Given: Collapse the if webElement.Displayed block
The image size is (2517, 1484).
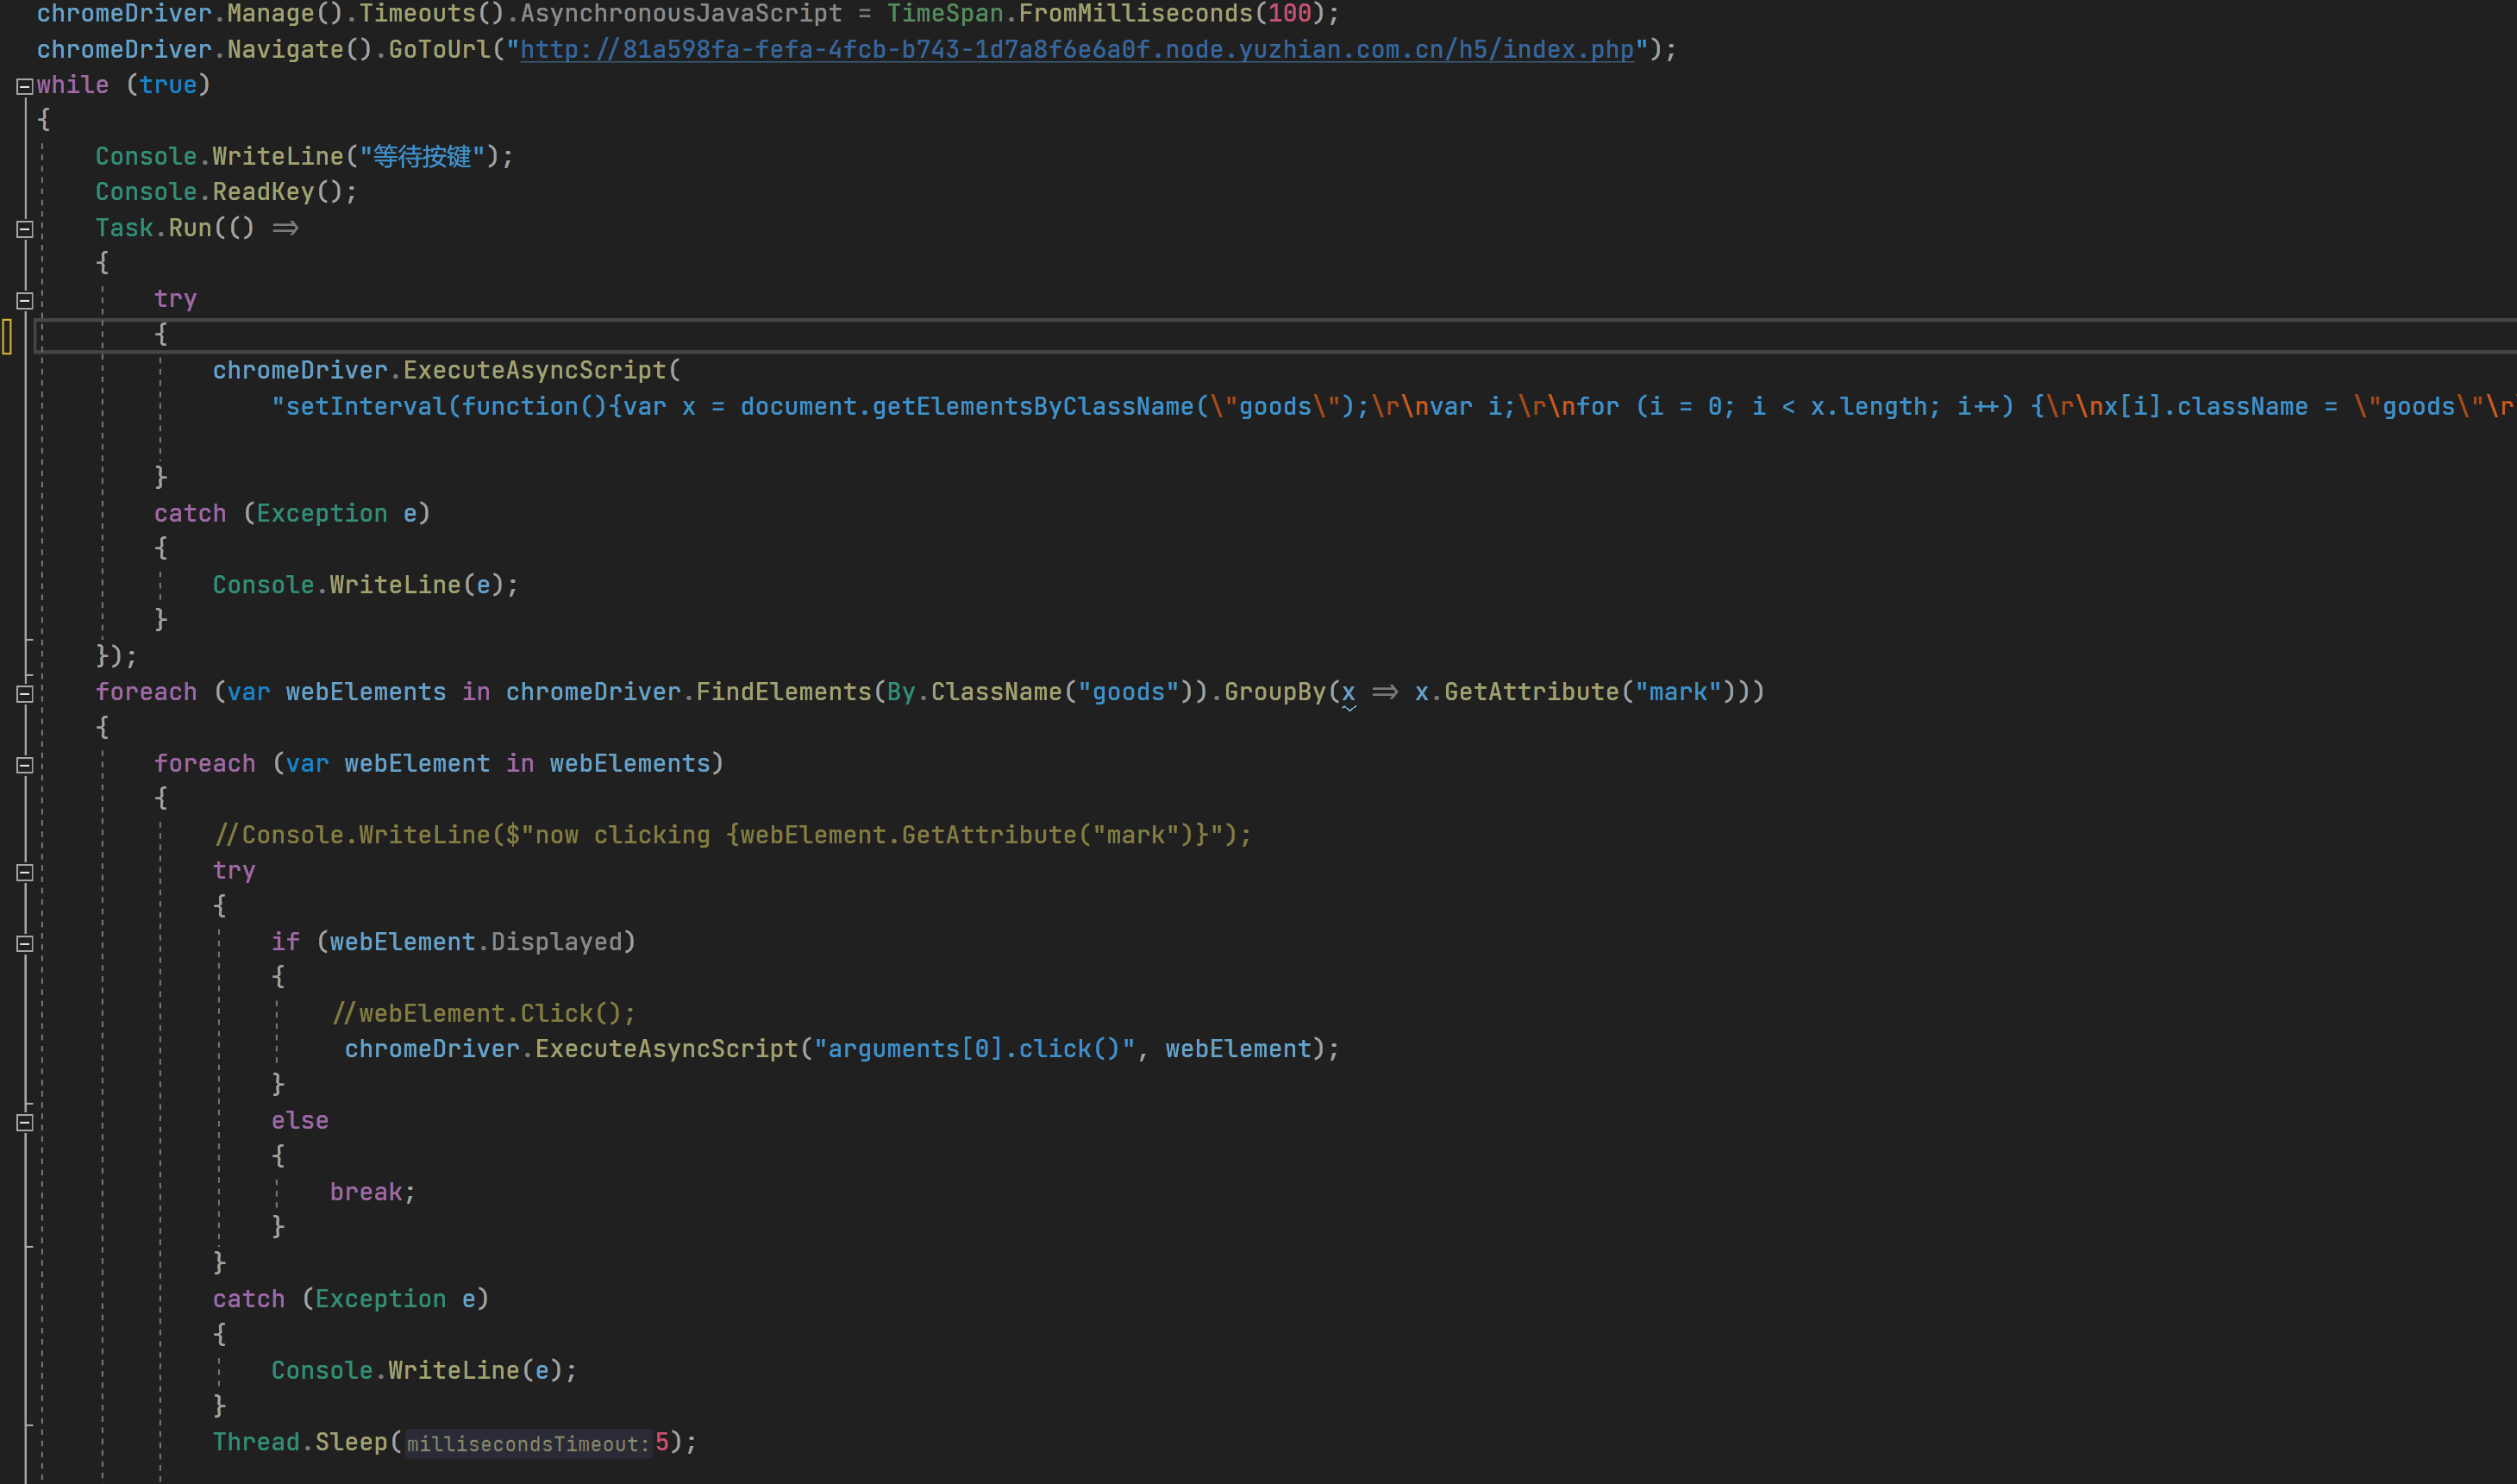Looking at the screenshot, I should [24, 943].
